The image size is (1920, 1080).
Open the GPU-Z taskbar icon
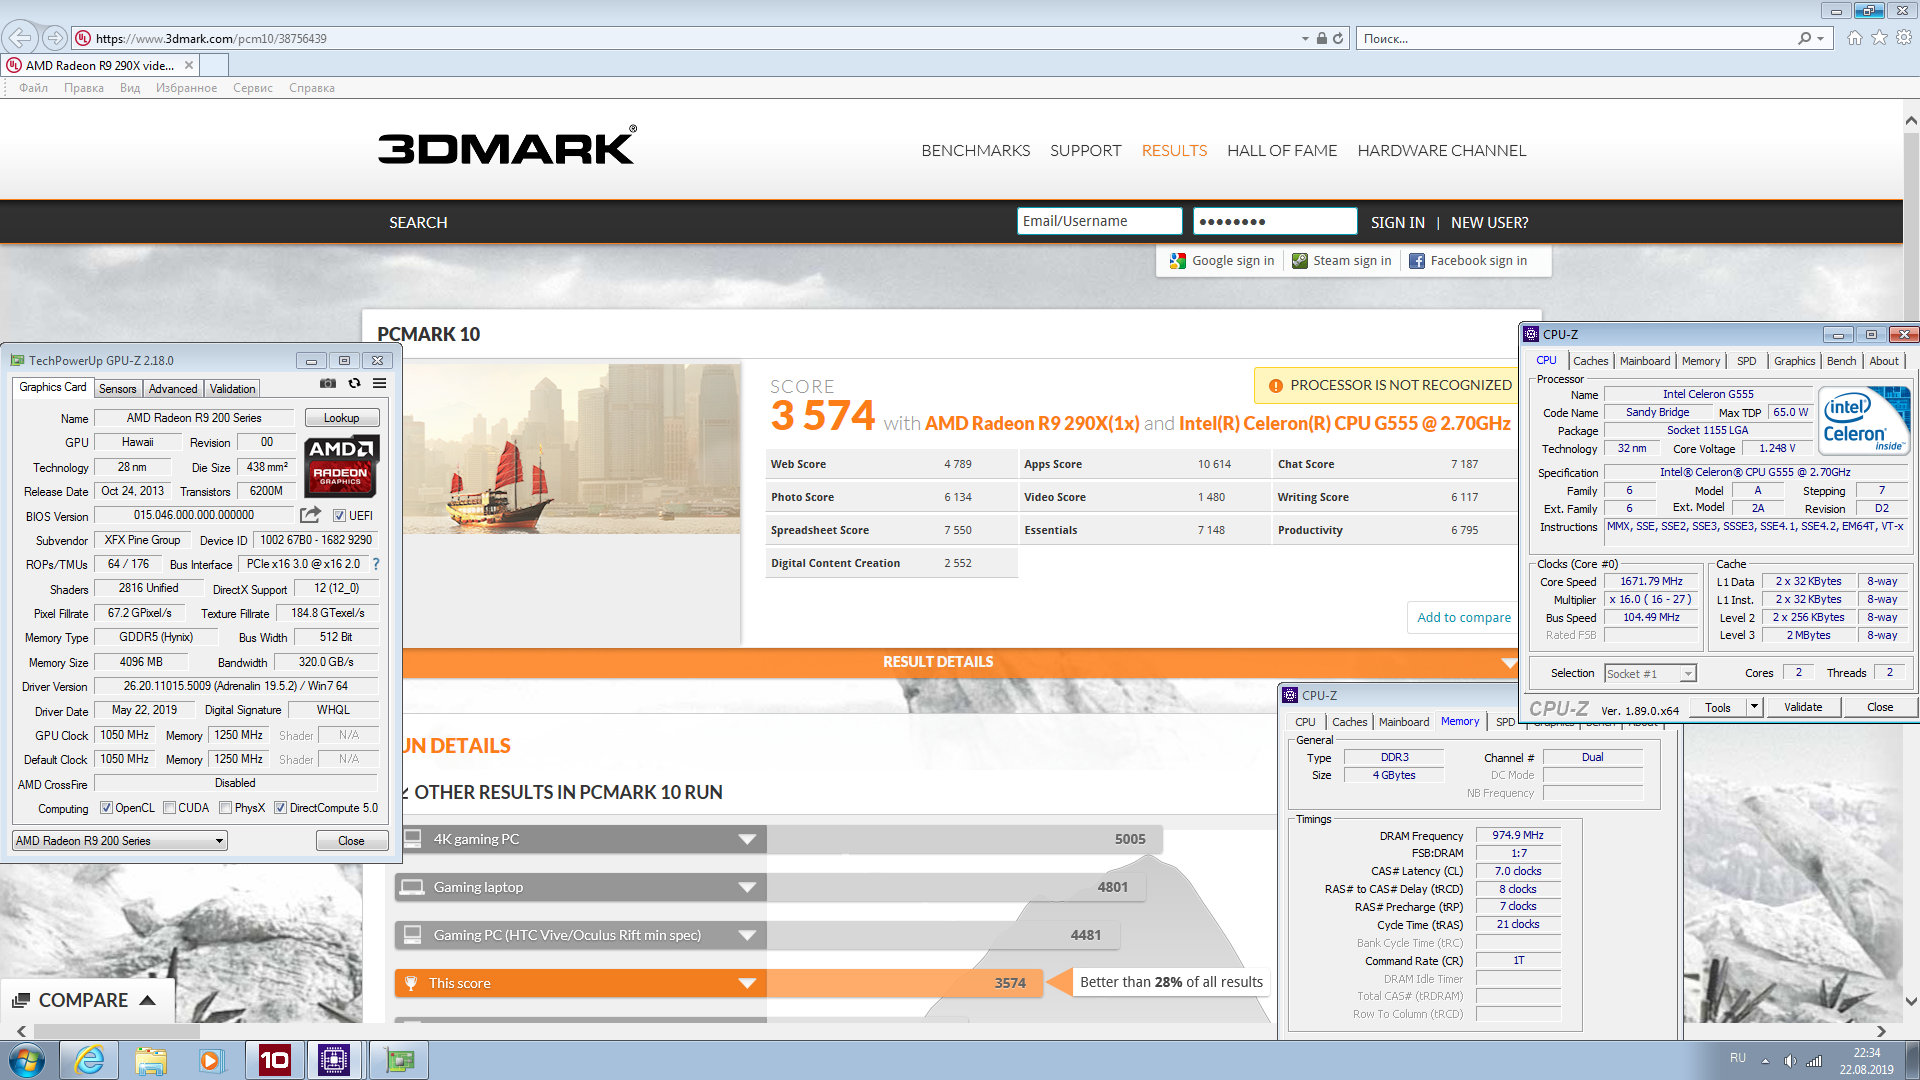(x=398, y=1060)
